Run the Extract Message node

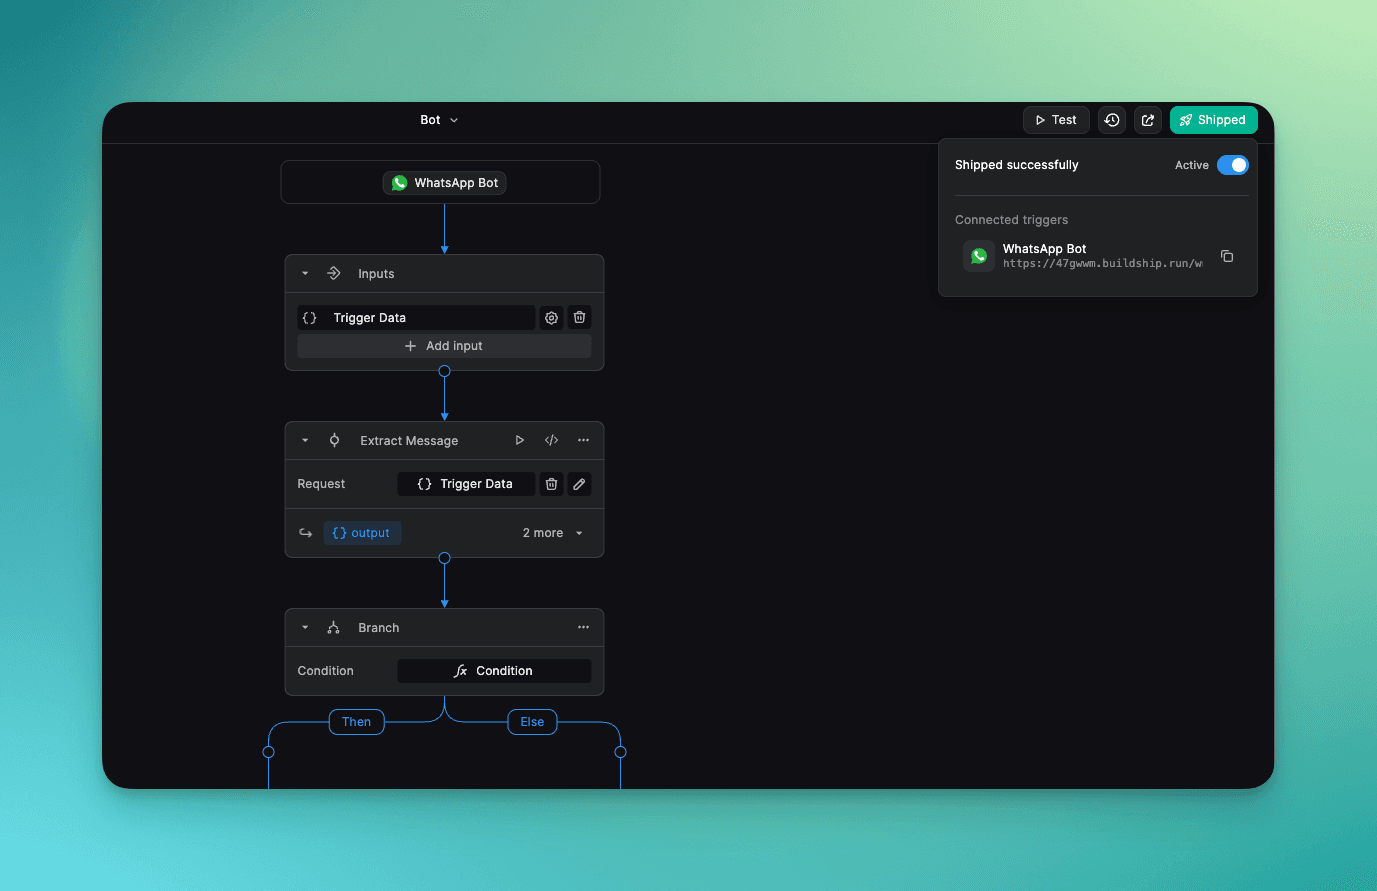[x=519, y=440]
